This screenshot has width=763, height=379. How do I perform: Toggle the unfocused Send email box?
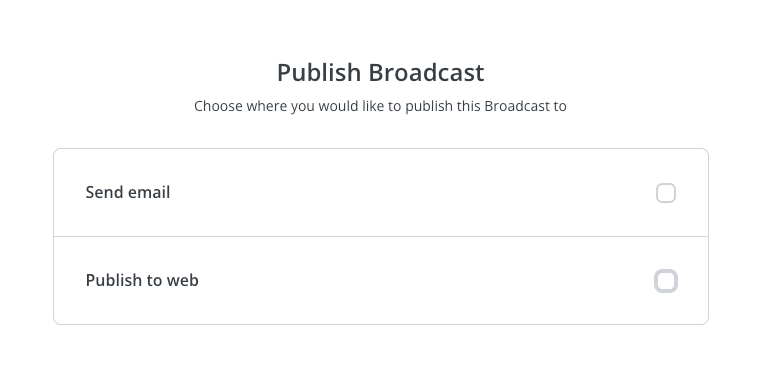666,193
